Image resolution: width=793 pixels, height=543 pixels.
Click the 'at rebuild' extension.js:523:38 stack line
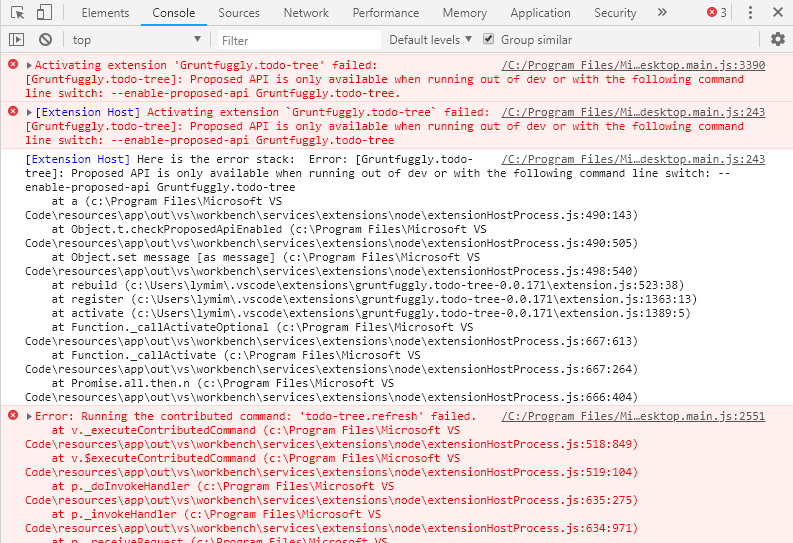click(x=368, y=285)
